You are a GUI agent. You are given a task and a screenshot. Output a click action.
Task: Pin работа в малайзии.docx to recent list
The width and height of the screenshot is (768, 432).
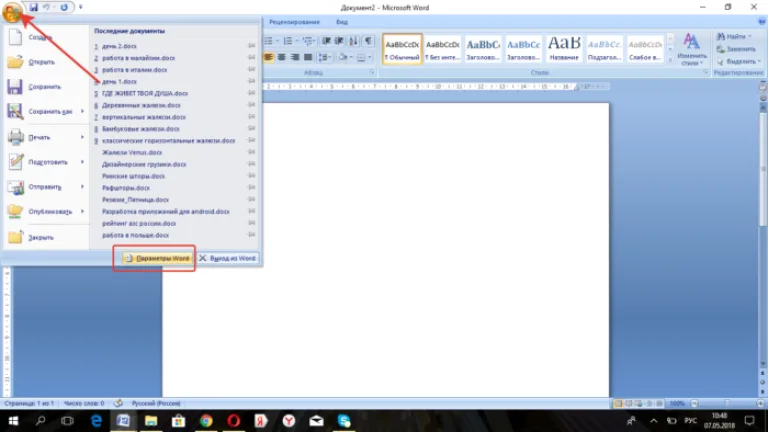[x=251, y=57]
